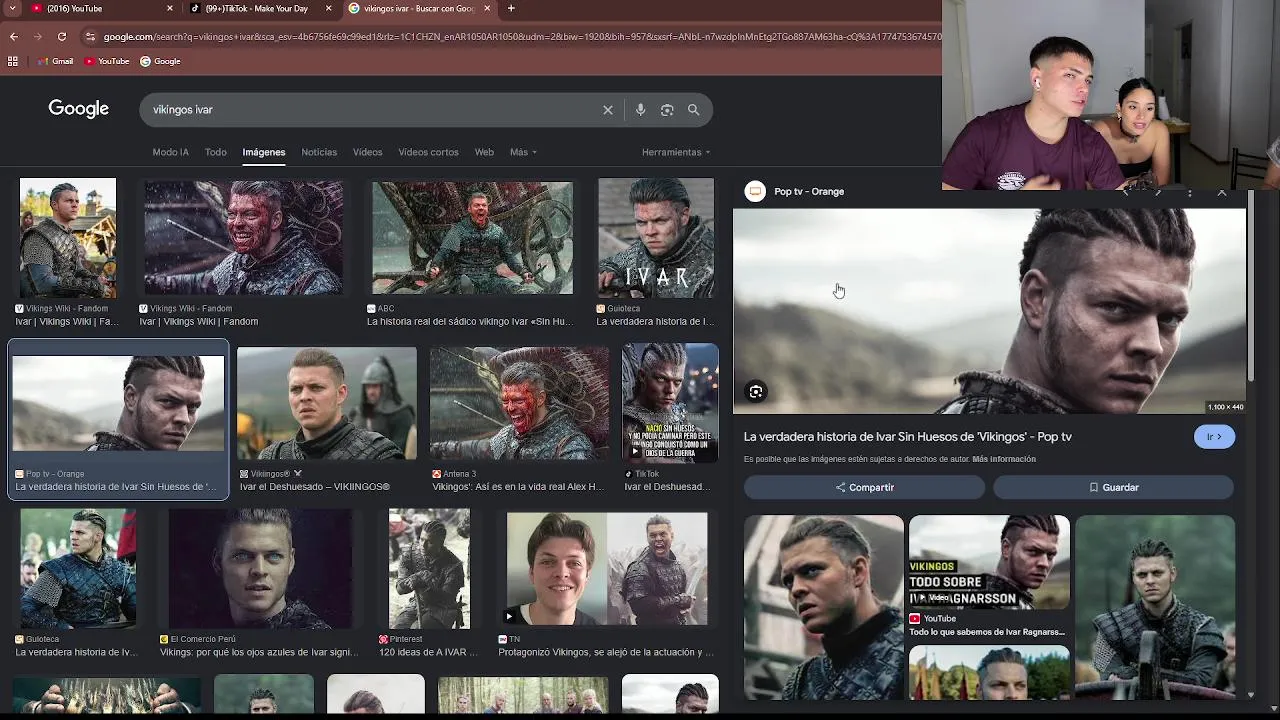Click the text 'Ivar | Vikings Wiki | Fa...' under first result
The height and width of the screenshot is (720, 1280).
[x=67, y=322]
